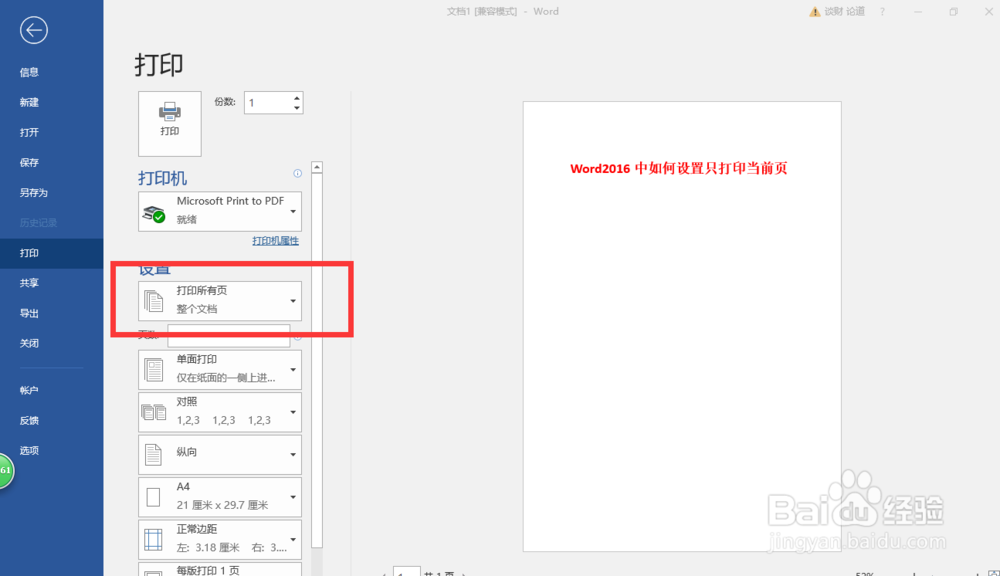Screen dimensions: 1000x576
Task: Click the A4 paper size icon
Action: tap(154, 496)
